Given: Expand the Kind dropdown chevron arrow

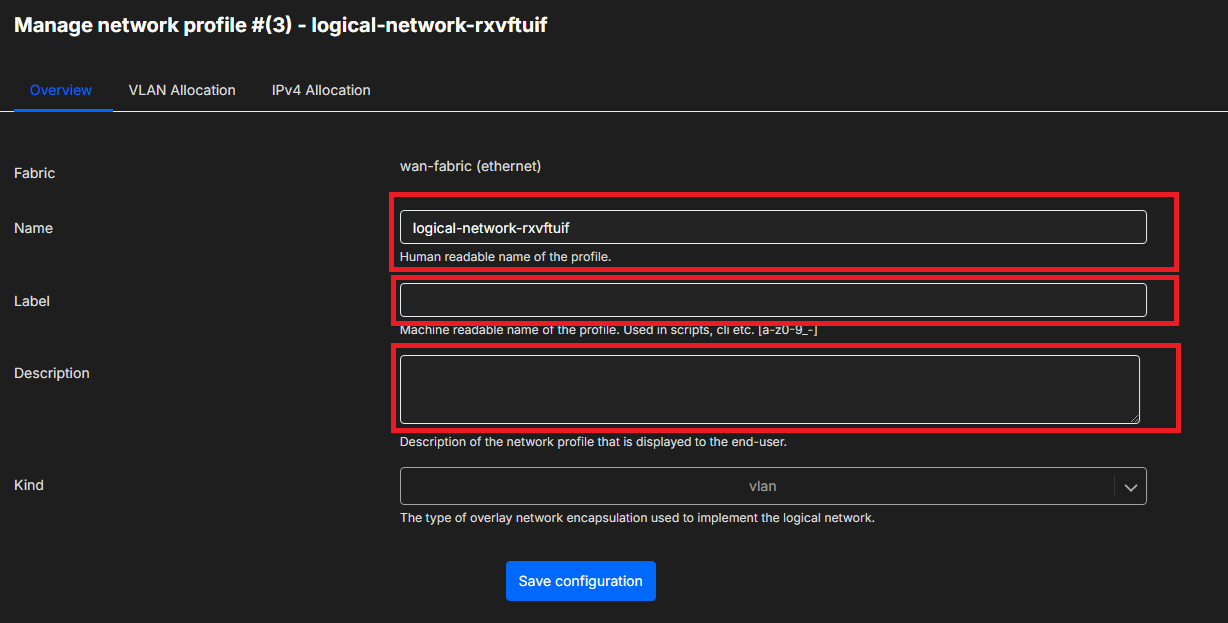Looking at the screenshot, I should [x=1130, y=487].
